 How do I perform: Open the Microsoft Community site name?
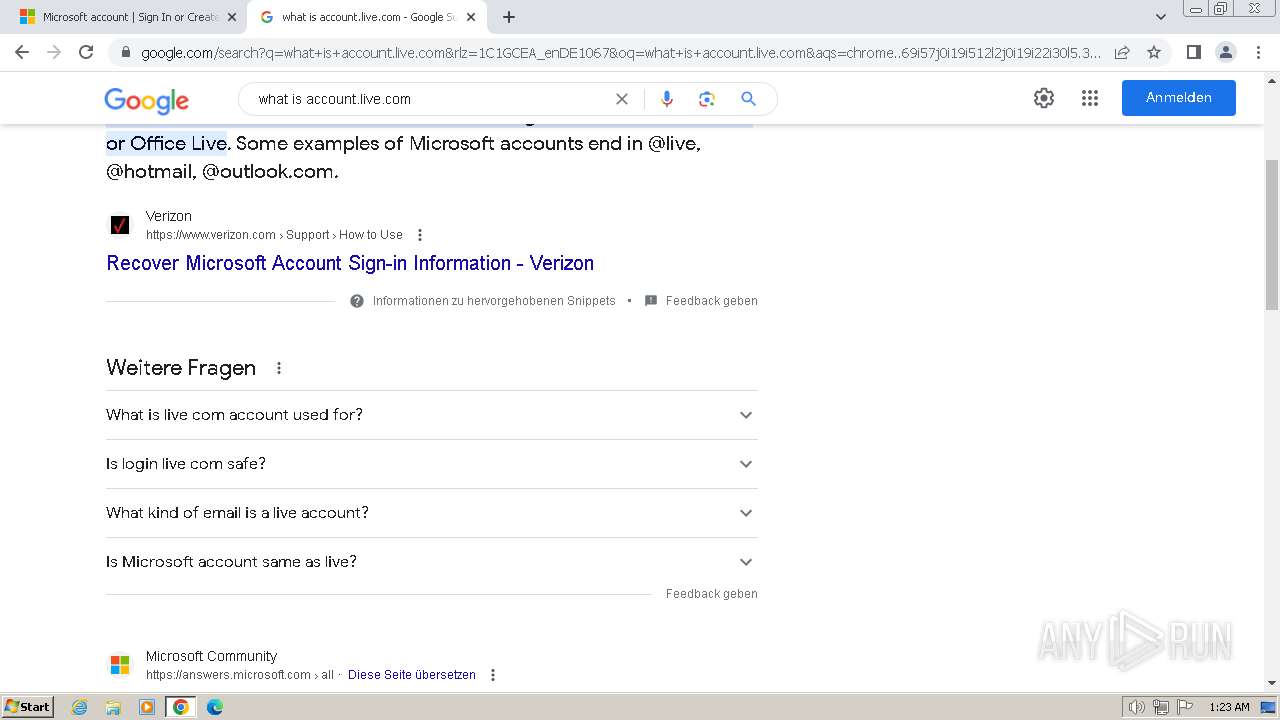211,656
